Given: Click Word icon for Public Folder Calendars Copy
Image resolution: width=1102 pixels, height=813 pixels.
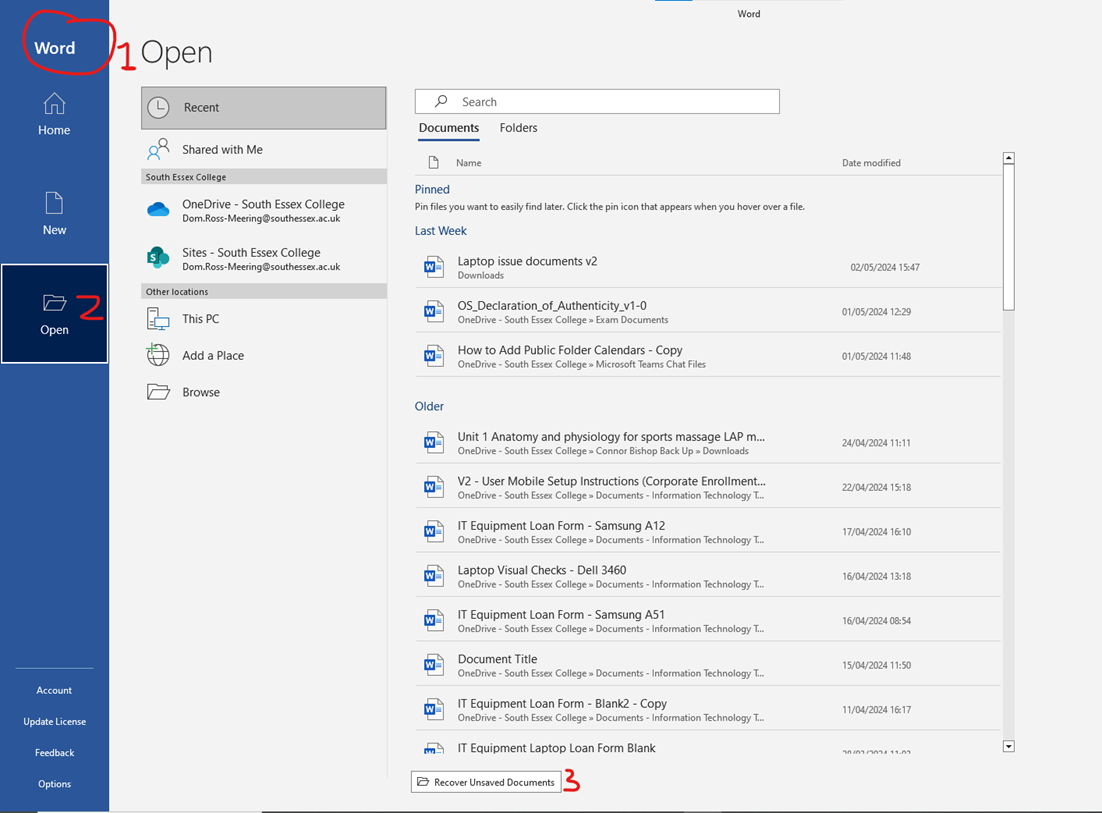Looking at the screenshot, I should (x=434, y=356).
